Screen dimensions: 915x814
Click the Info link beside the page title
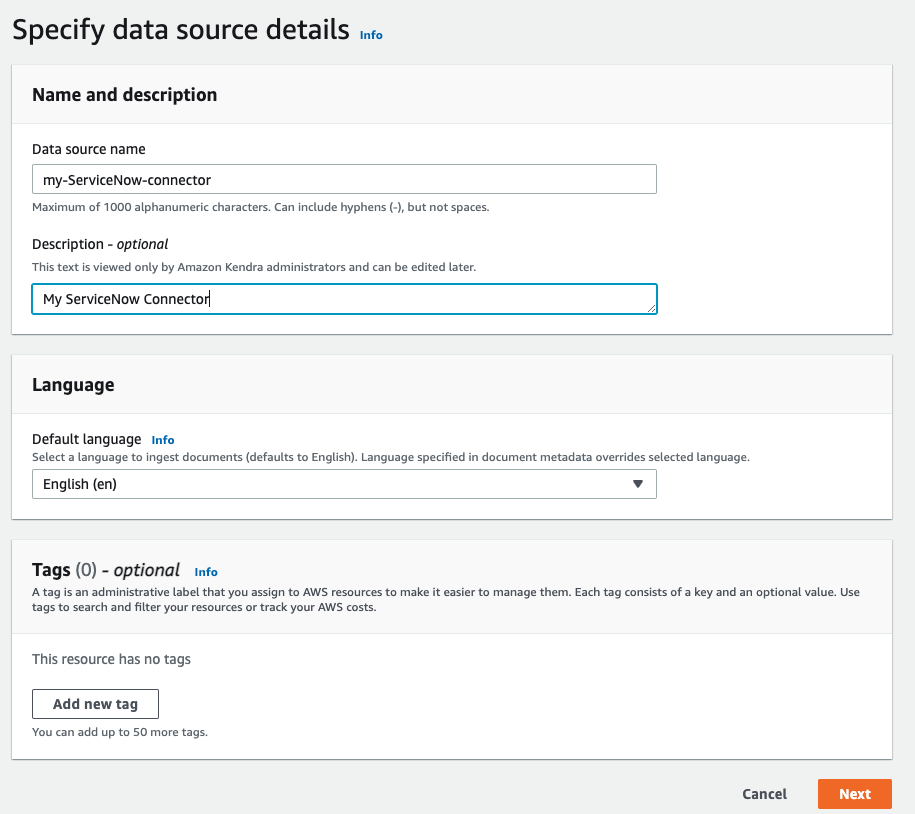point(371,35)
